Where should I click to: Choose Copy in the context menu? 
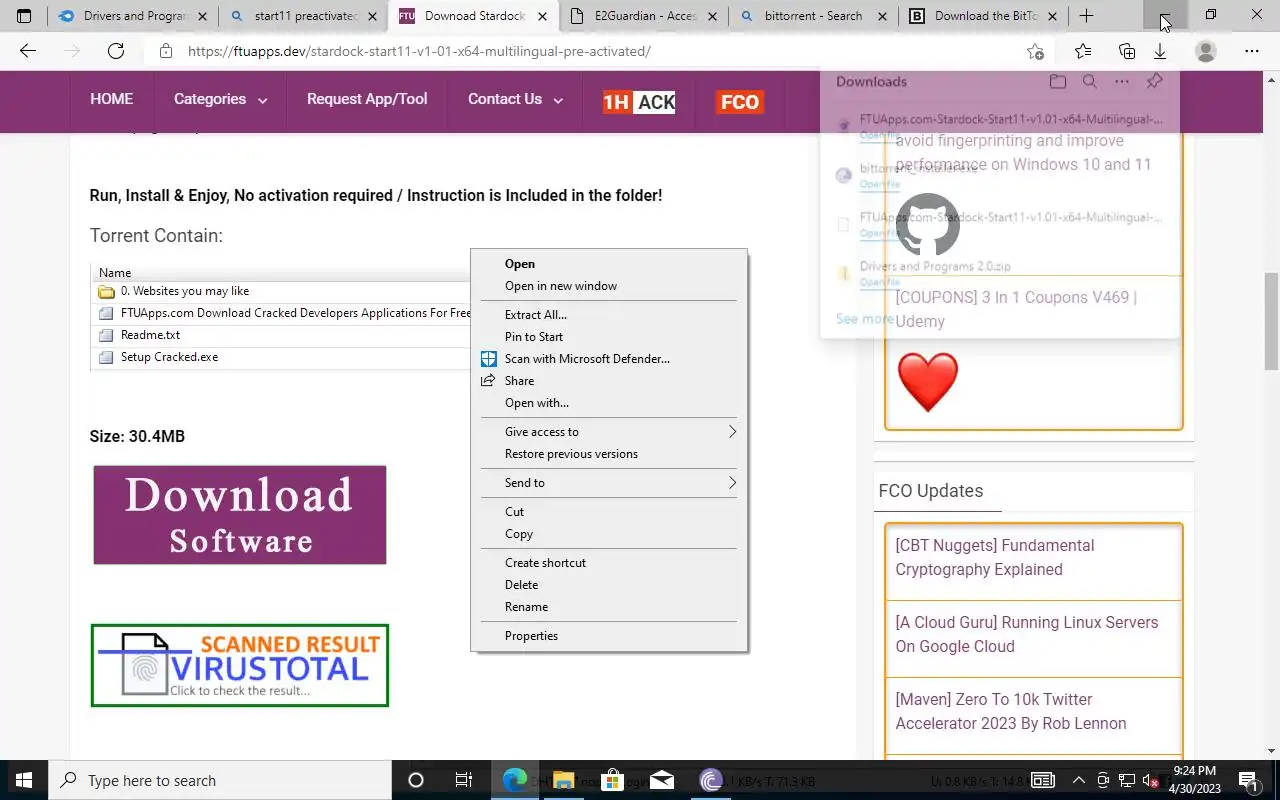tap(609, 534)
